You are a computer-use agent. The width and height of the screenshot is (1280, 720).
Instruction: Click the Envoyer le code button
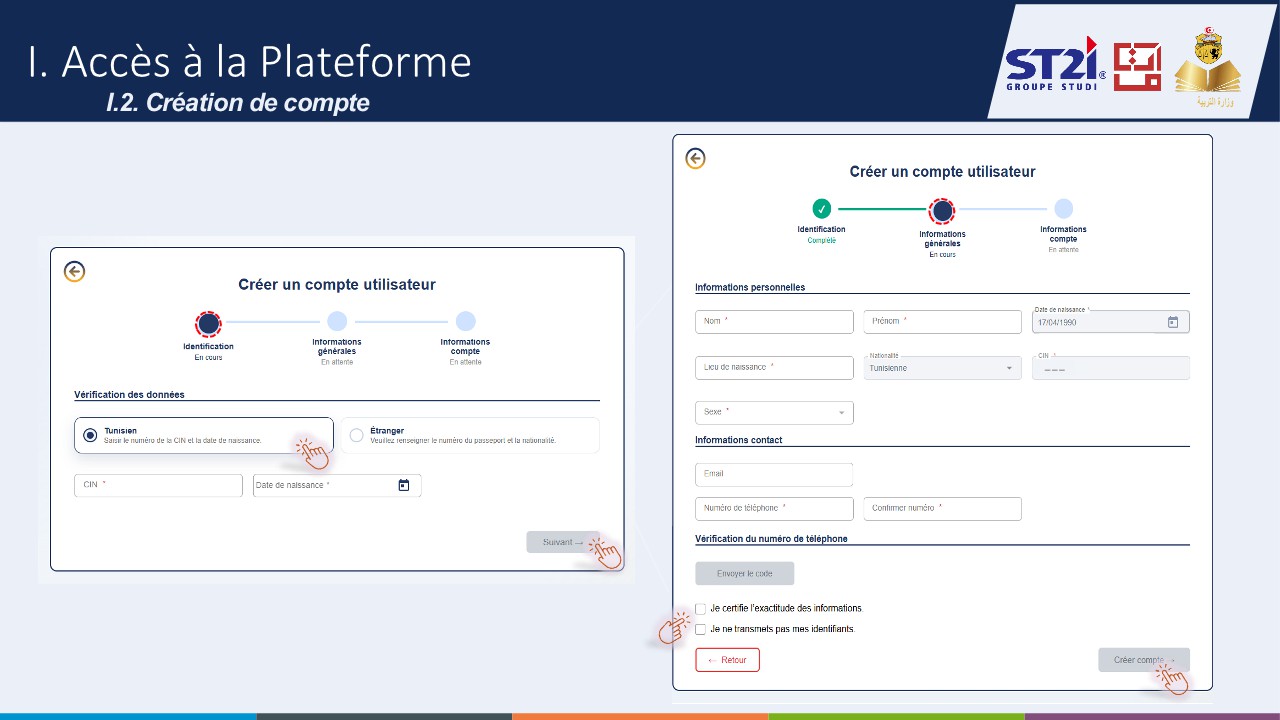(x=744, y=574)
